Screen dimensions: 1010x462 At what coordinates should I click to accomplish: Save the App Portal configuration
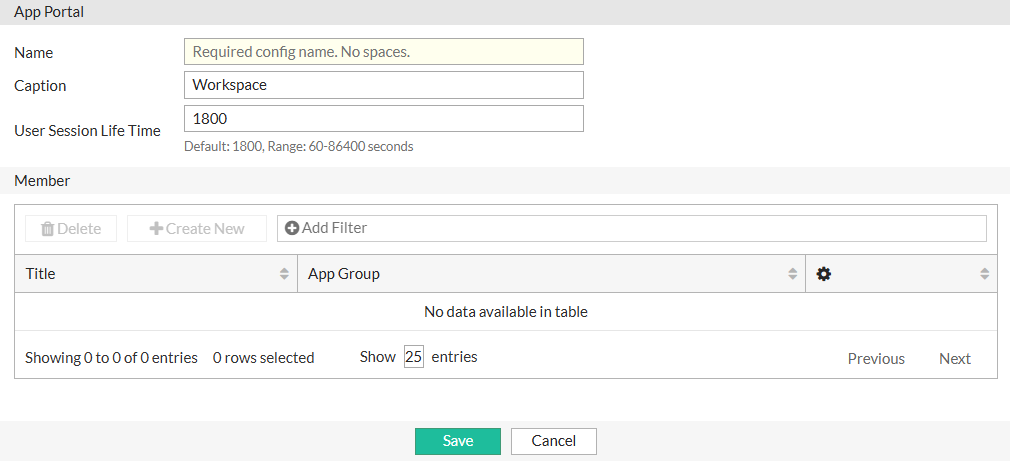pos(458,441)
